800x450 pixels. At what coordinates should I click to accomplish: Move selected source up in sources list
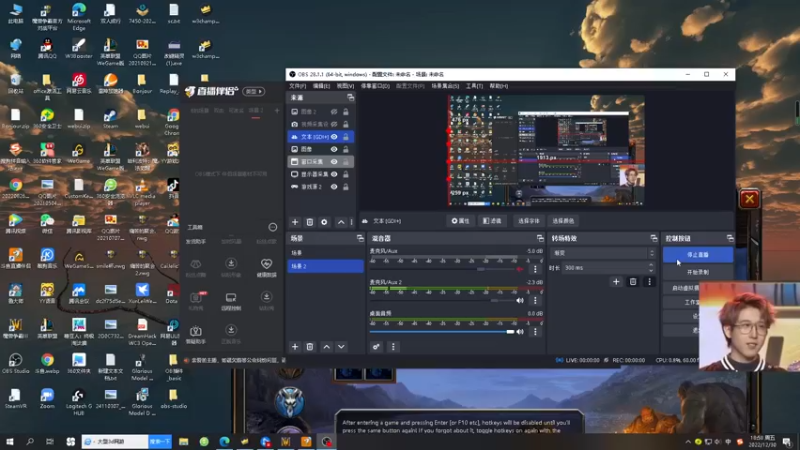pyautogui.click(x=341, y=222)
